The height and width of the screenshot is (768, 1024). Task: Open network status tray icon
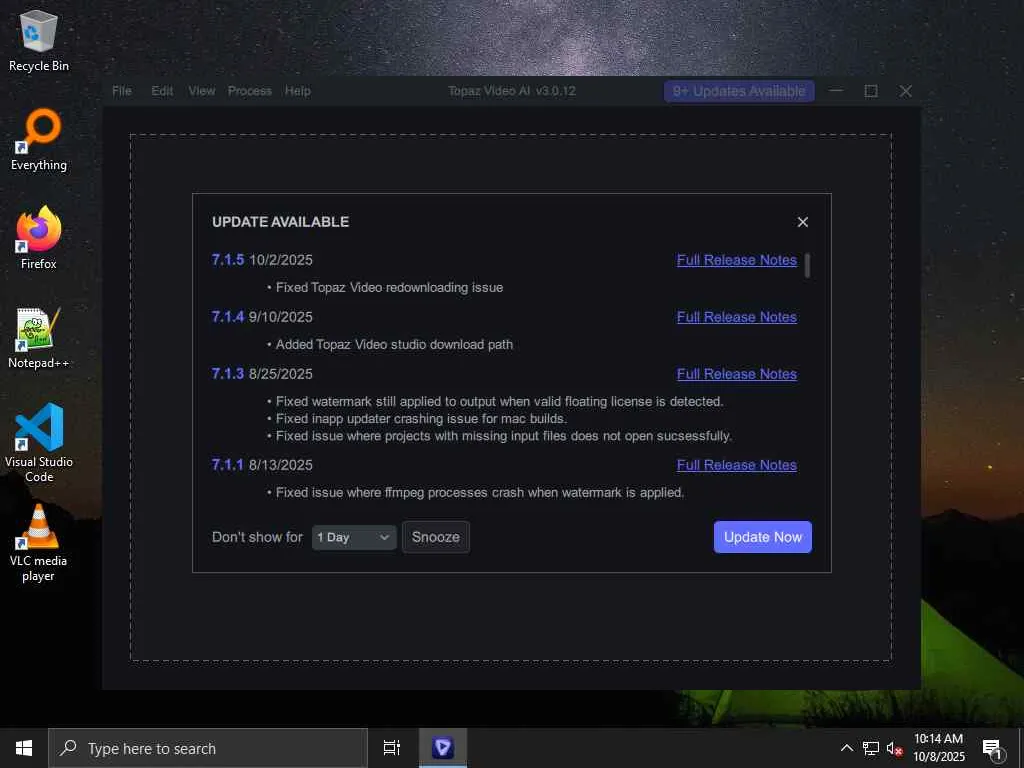871,748
